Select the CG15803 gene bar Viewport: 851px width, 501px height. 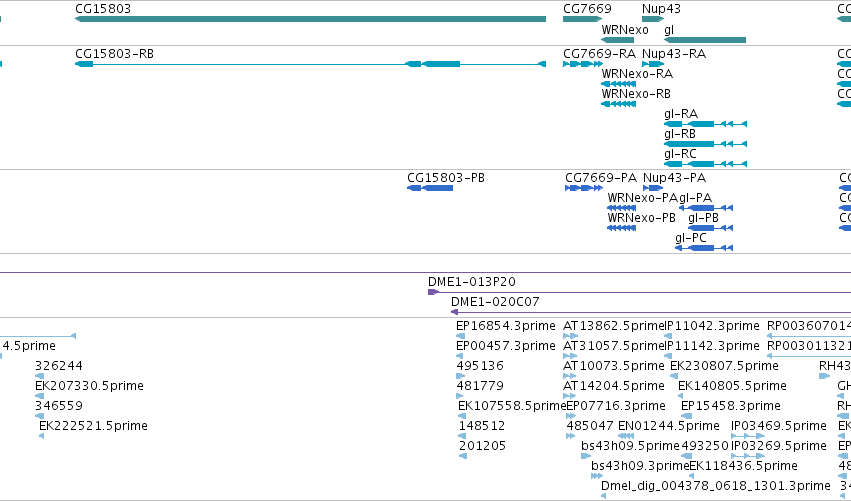pyautogui.click(x=310, y=19)
